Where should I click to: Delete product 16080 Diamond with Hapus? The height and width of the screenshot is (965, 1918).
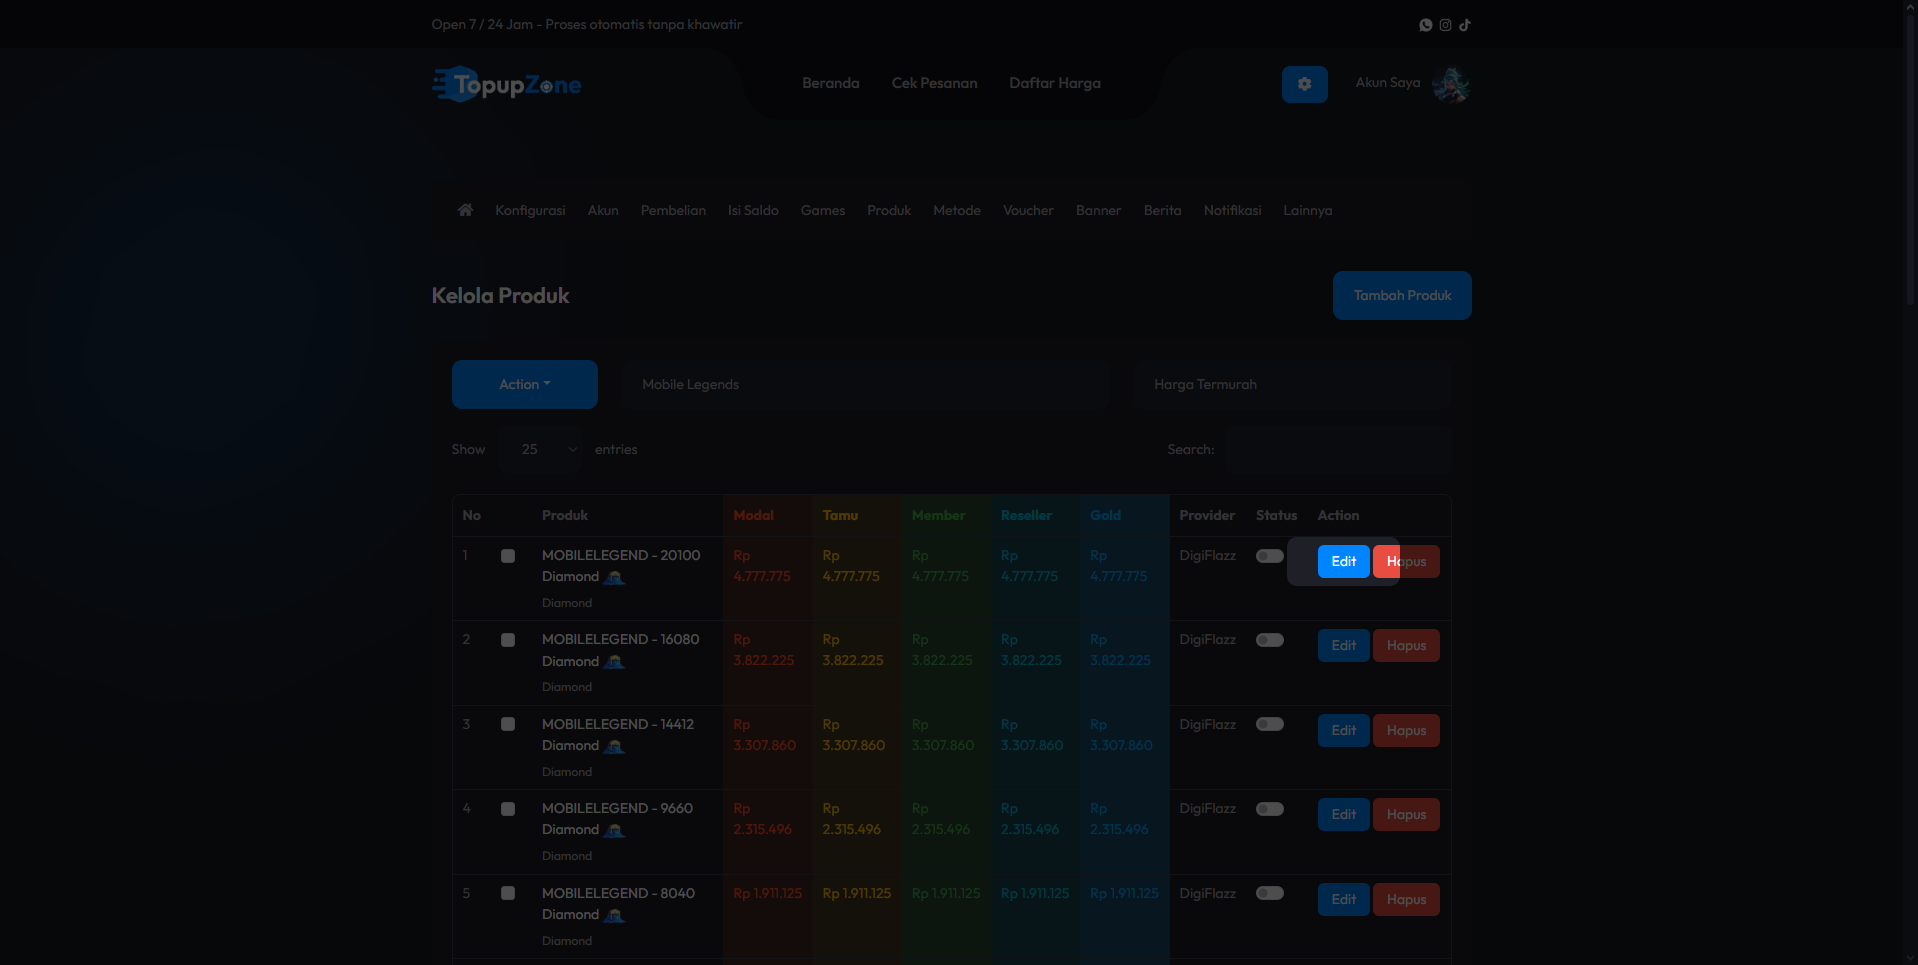1406,645
